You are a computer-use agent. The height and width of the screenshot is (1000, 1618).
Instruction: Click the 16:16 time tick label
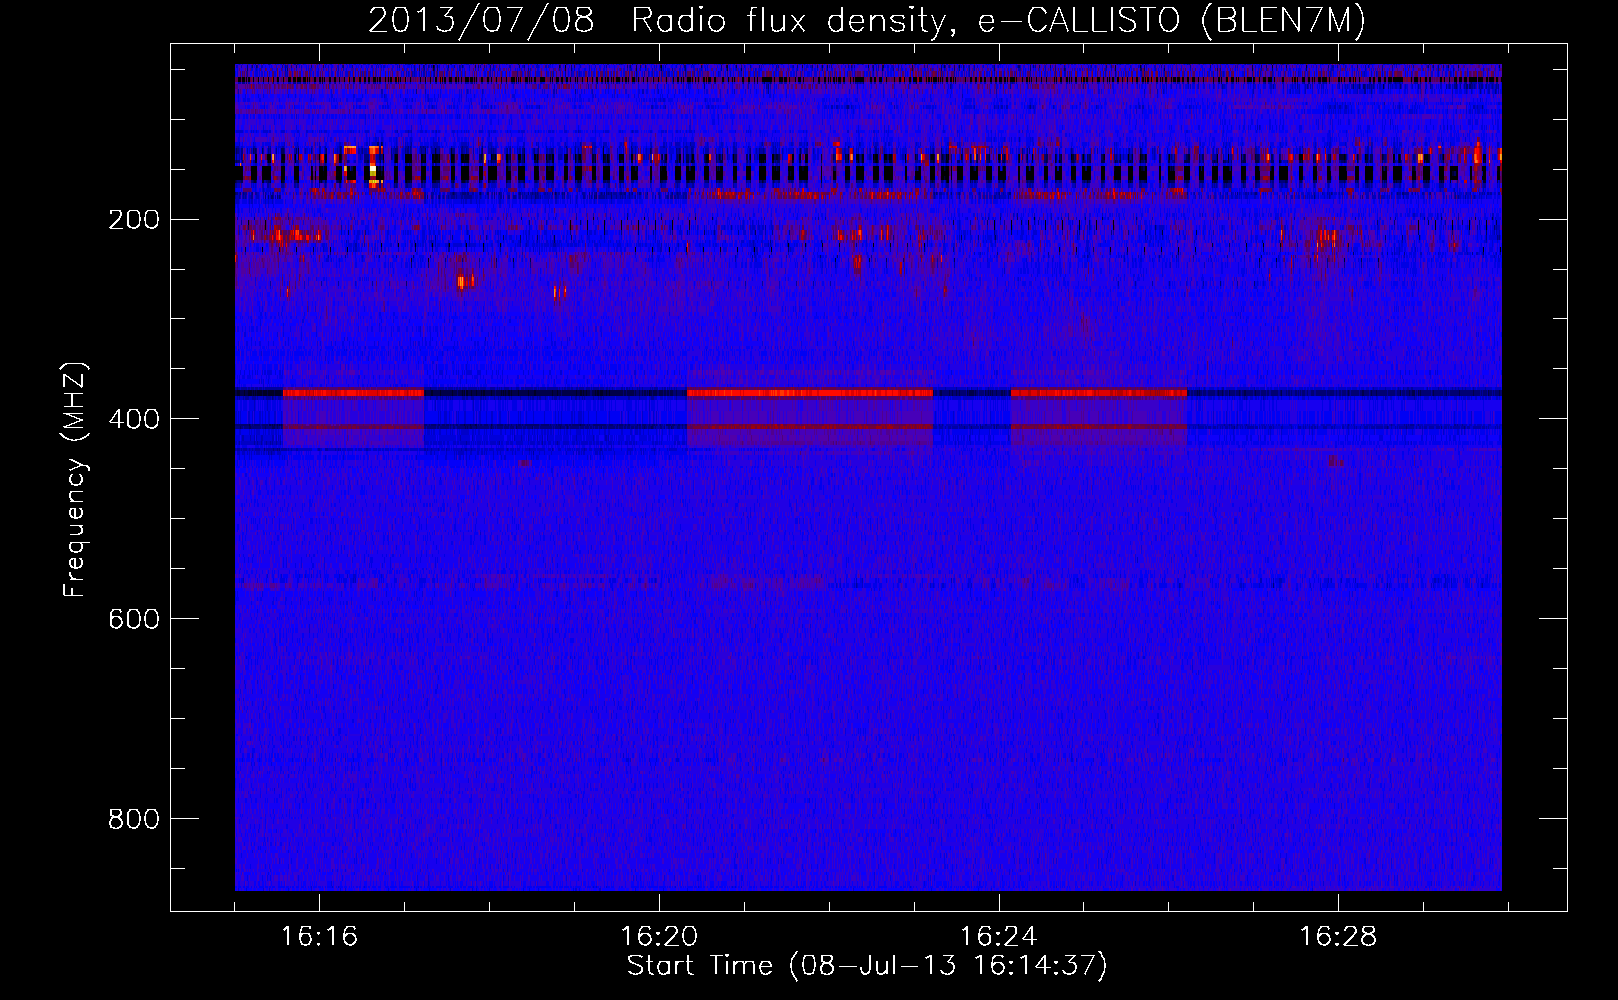pyautogui.click(x=319, y=937)
